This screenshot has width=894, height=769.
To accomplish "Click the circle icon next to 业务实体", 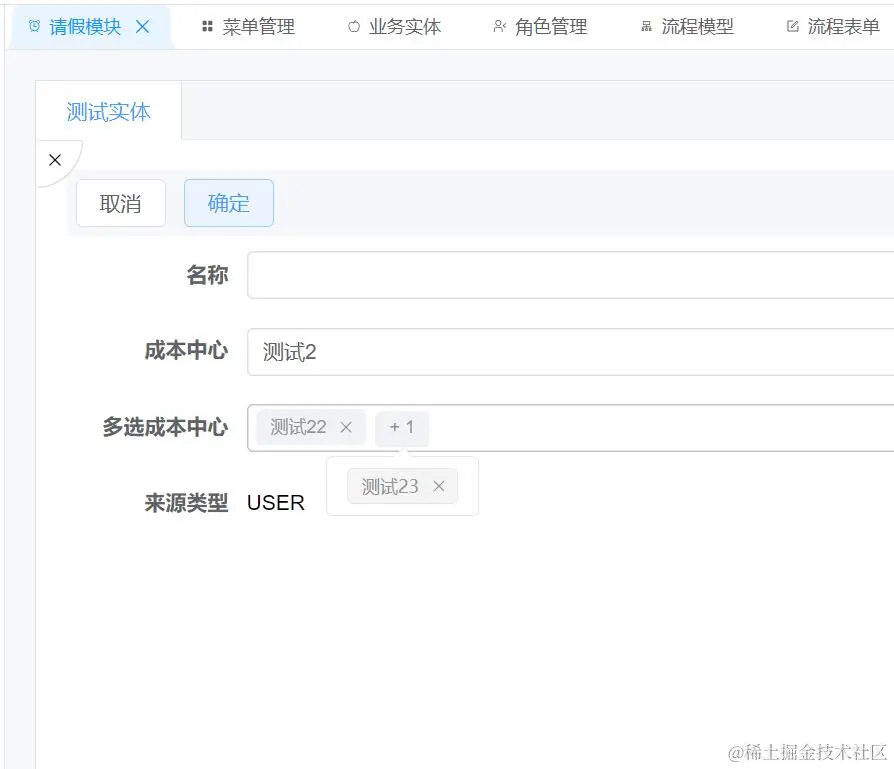I will pyautogui.click(x=352, y=27).
